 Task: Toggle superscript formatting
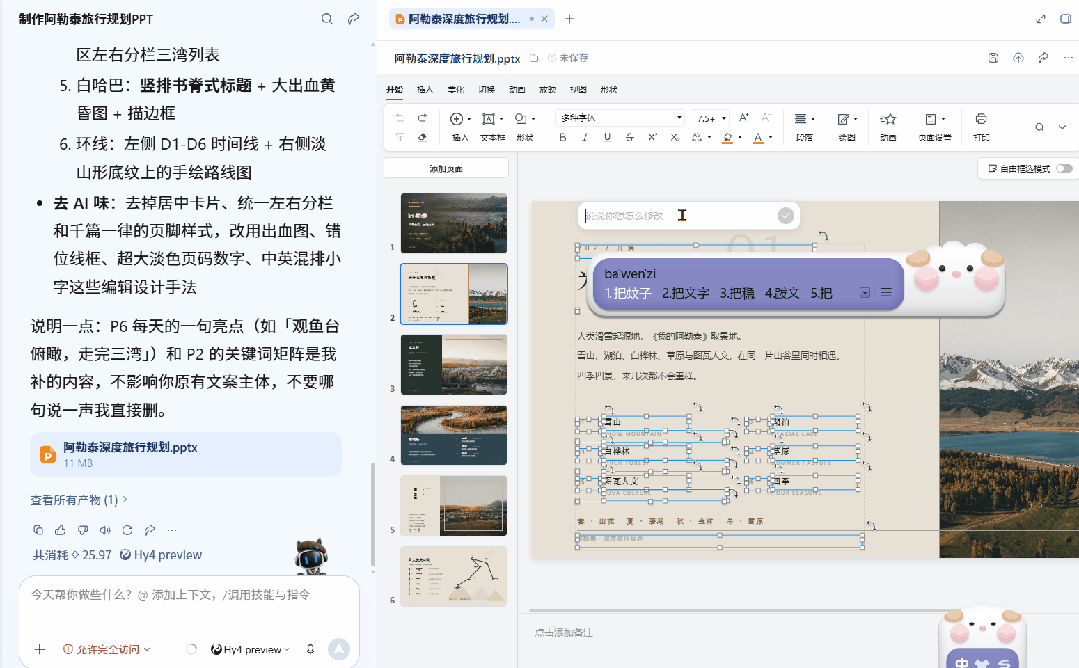[x=652, y=137]
